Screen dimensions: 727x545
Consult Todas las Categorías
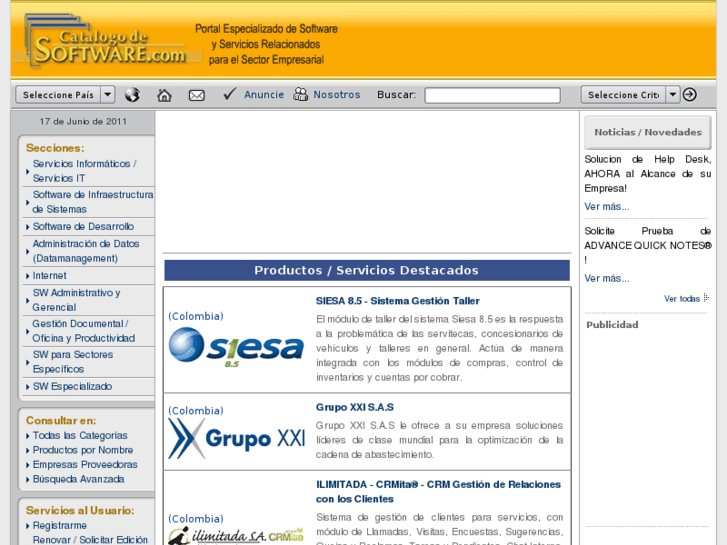(80, 436)
